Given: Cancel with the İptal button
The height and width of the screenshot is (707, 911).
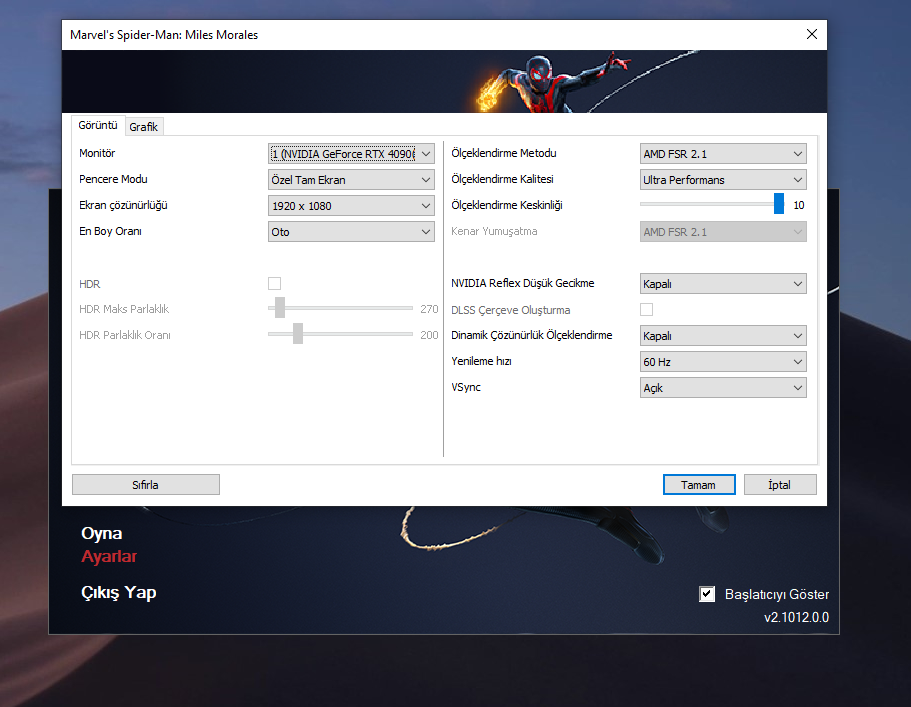Looking at the screenshot, I should 780,485.
